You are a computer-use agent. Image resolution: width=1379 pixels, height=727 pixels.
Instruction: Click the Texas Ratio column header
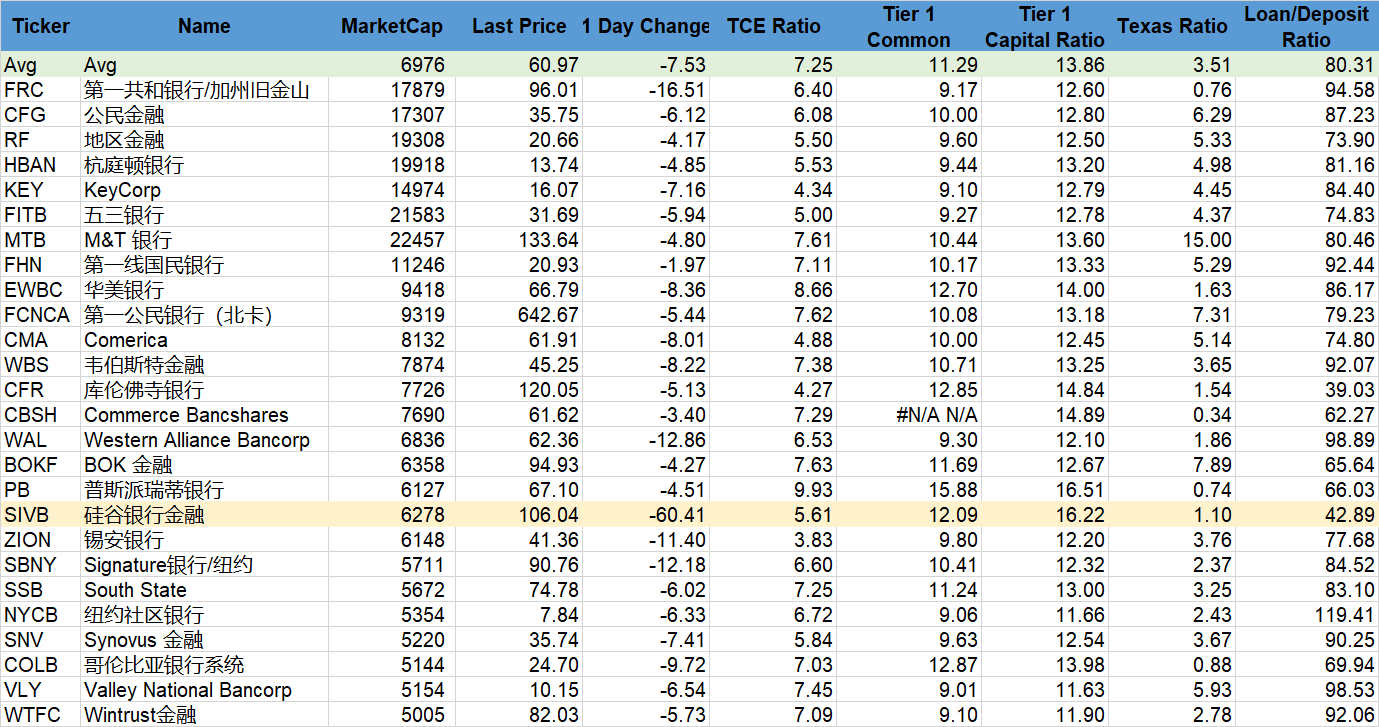click(x=1172, y=26)
